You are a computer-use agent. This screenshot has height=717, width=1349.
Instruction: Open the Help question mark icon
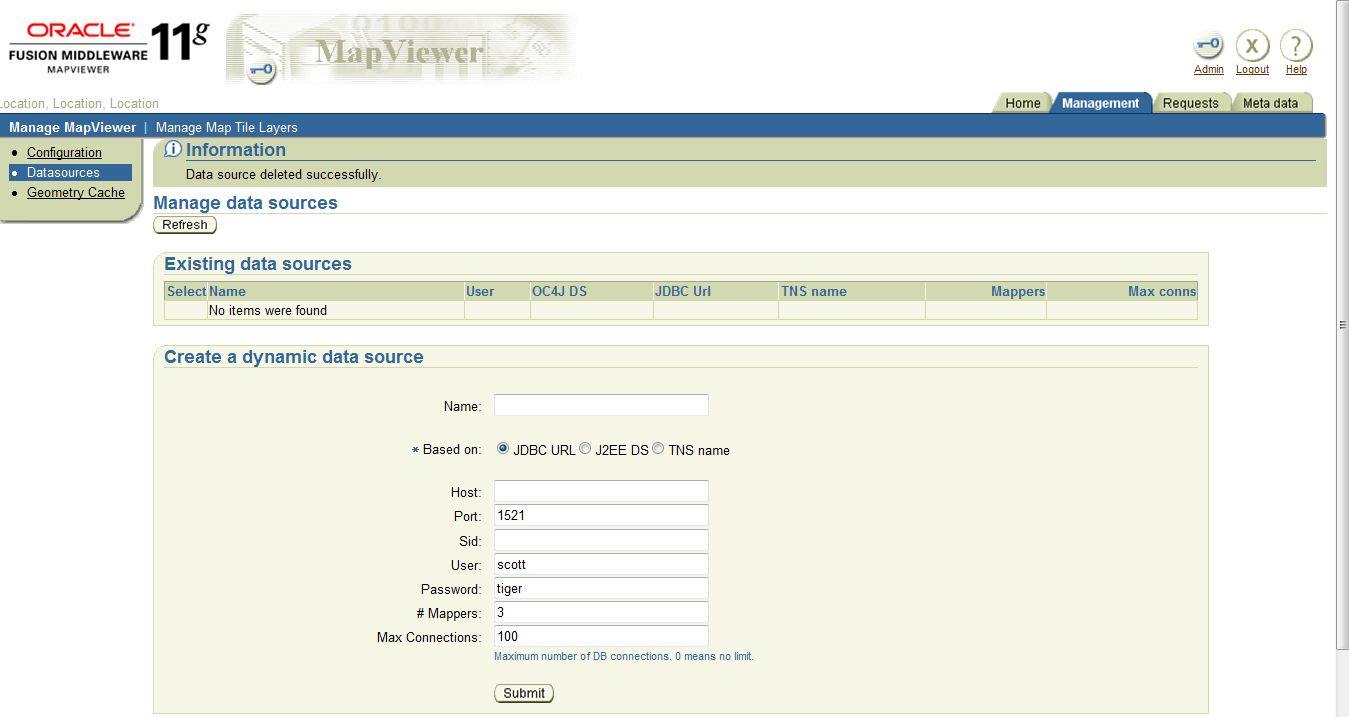1296,45
